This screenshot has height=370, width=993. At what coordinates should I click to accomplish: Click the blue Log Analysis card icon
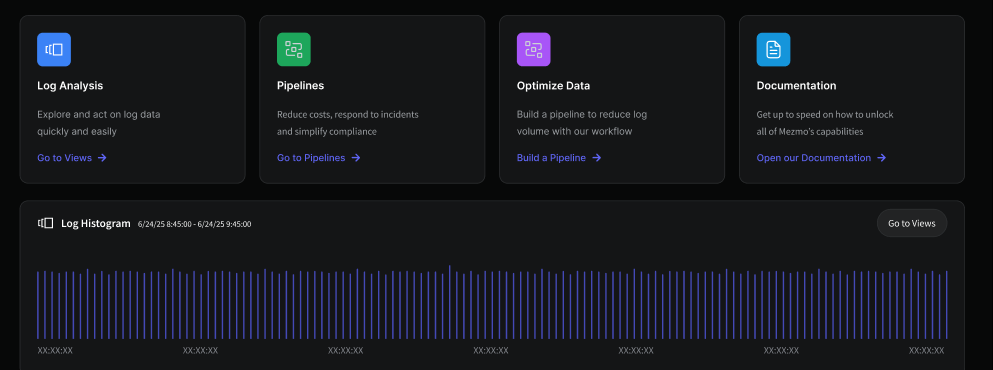click(54, 49)
